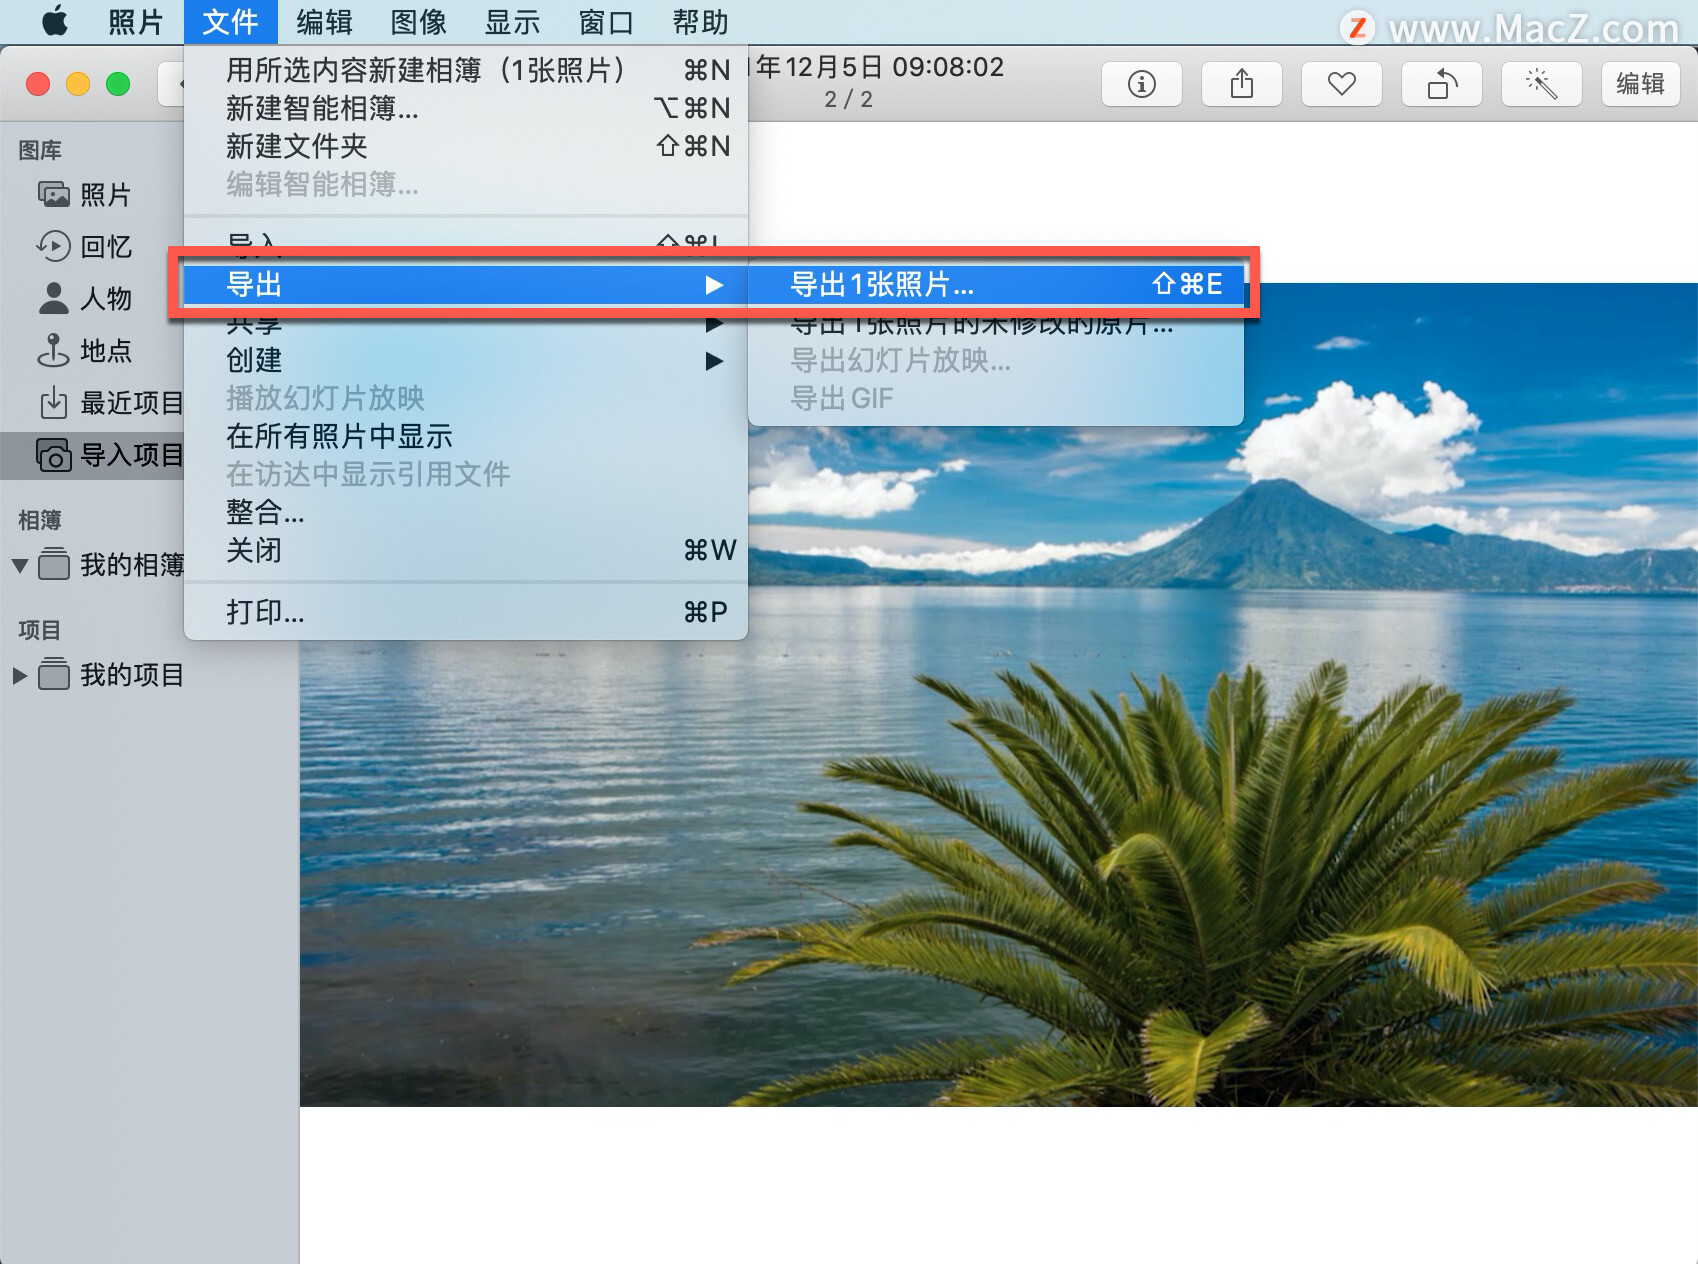Open the 地点 places section

pos(106,351)
